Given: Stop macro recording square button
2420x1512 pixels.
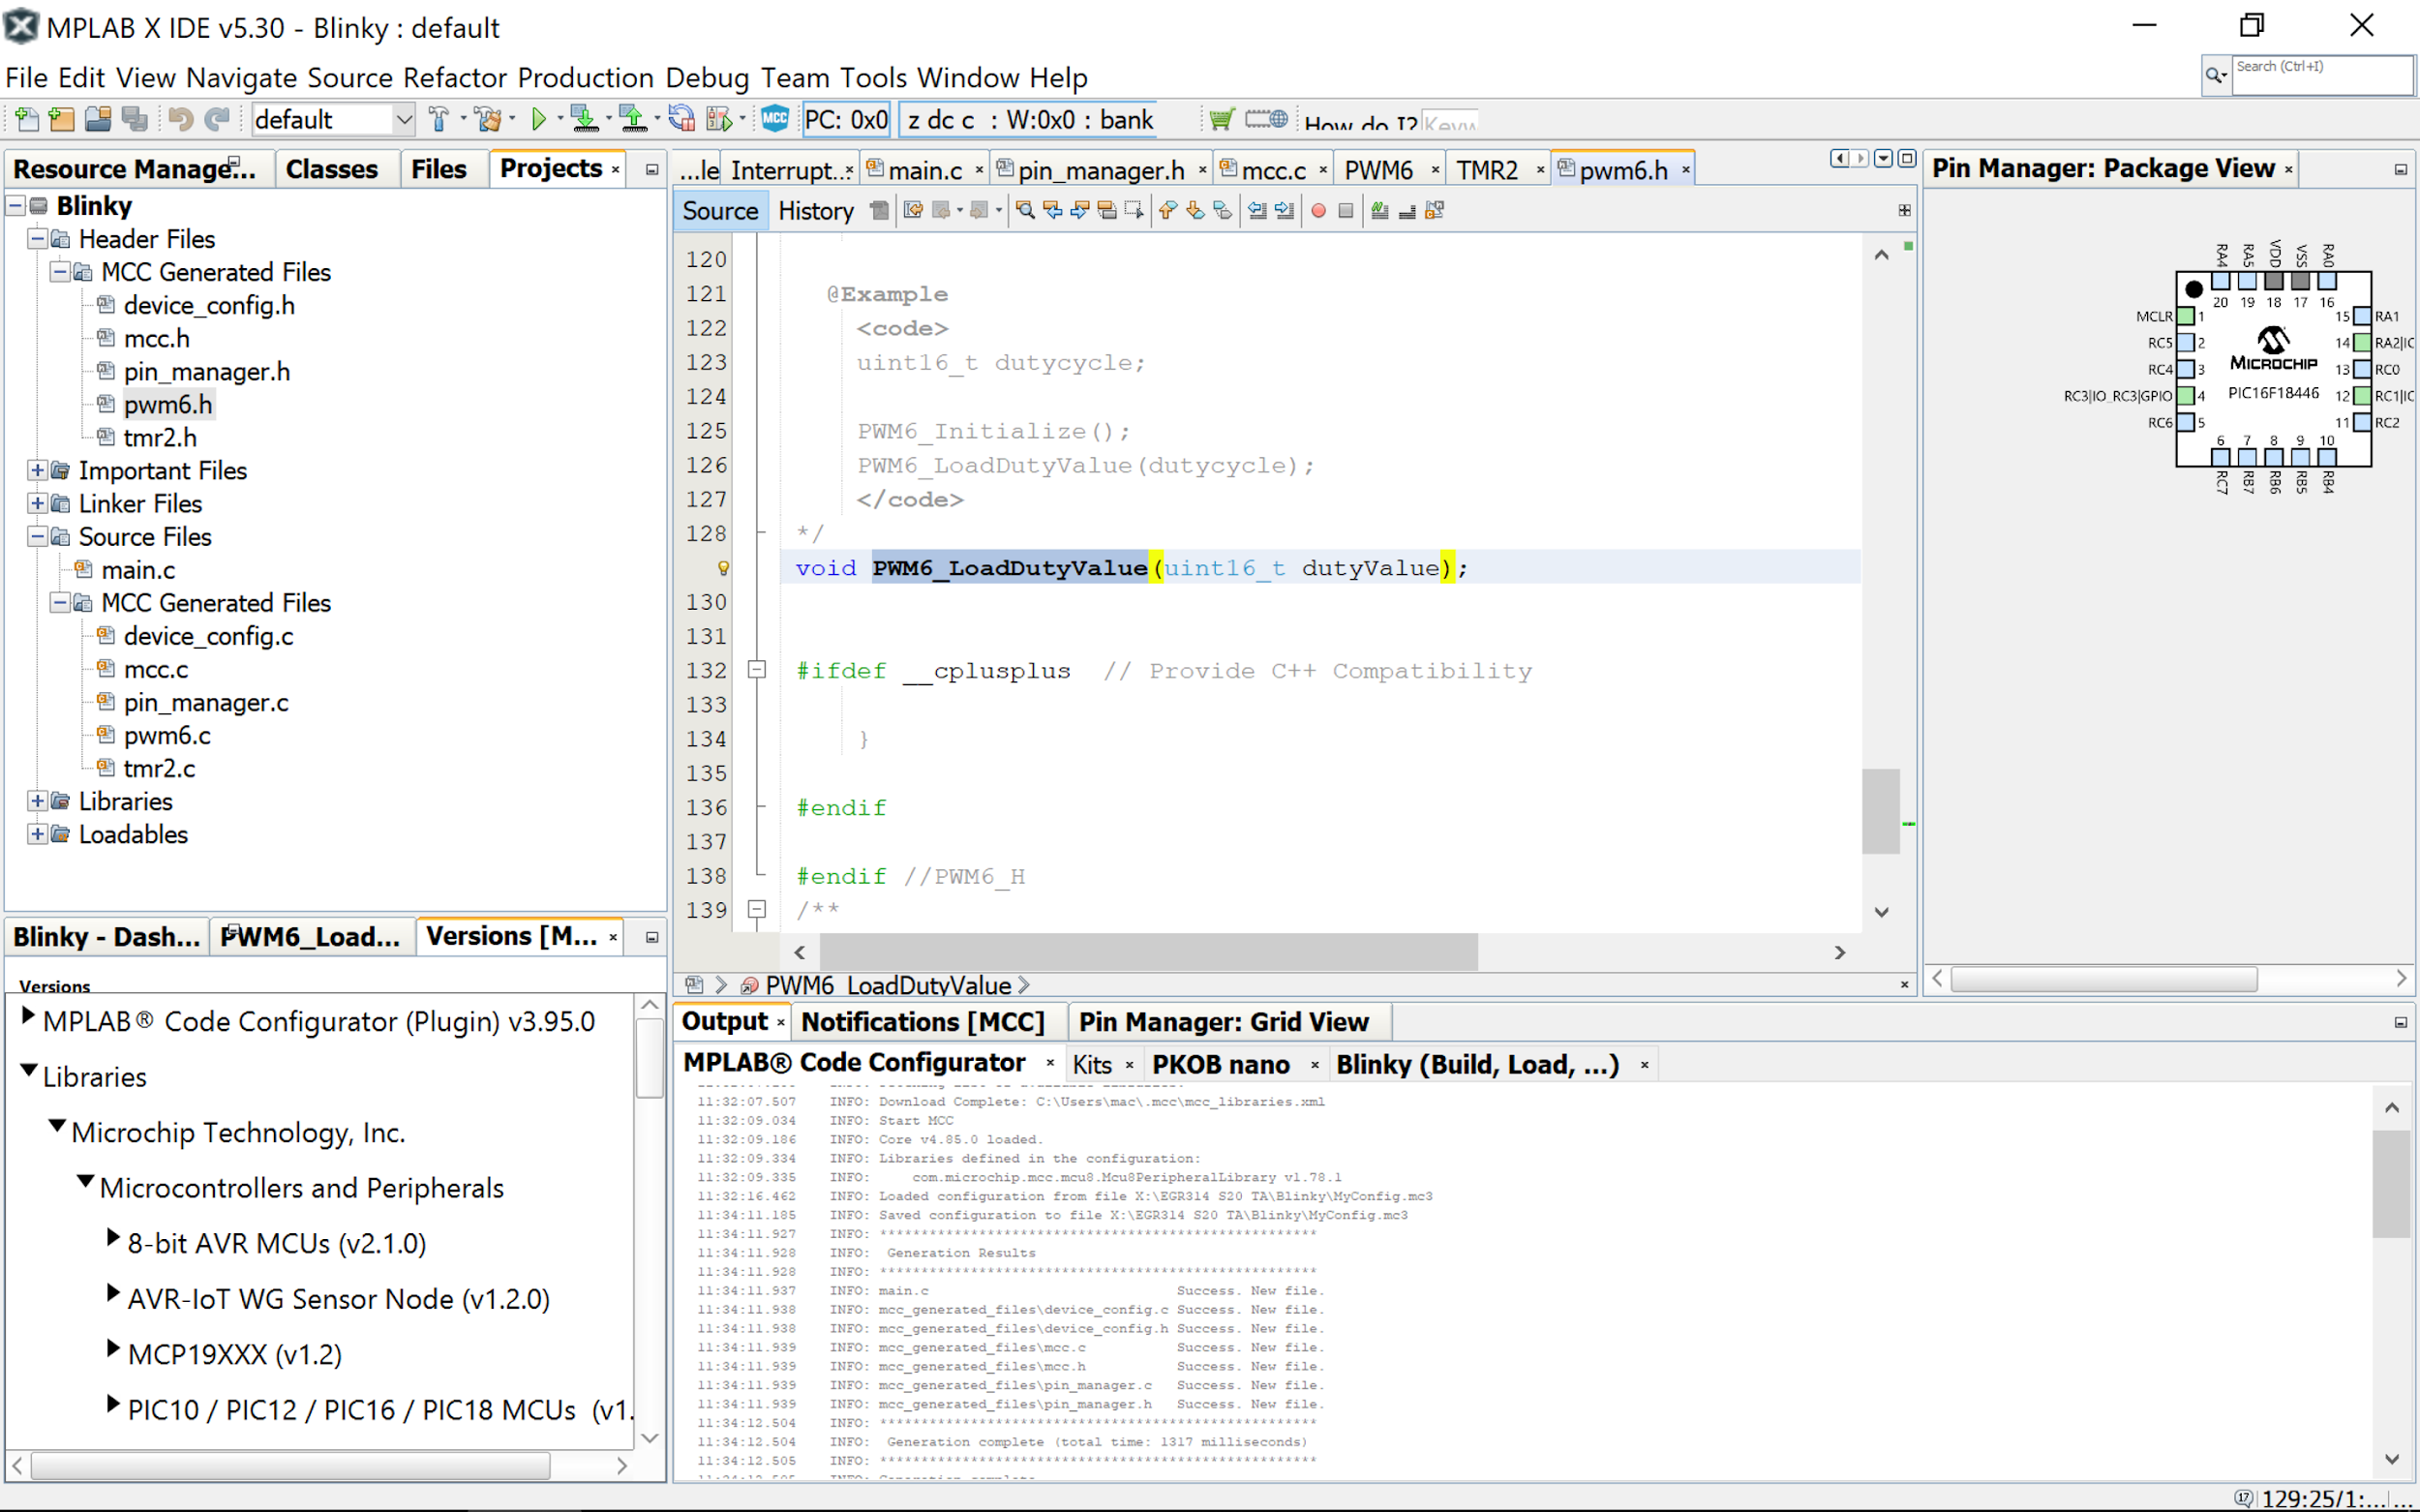Looking at the screenshot, I should click(1346, 211).
